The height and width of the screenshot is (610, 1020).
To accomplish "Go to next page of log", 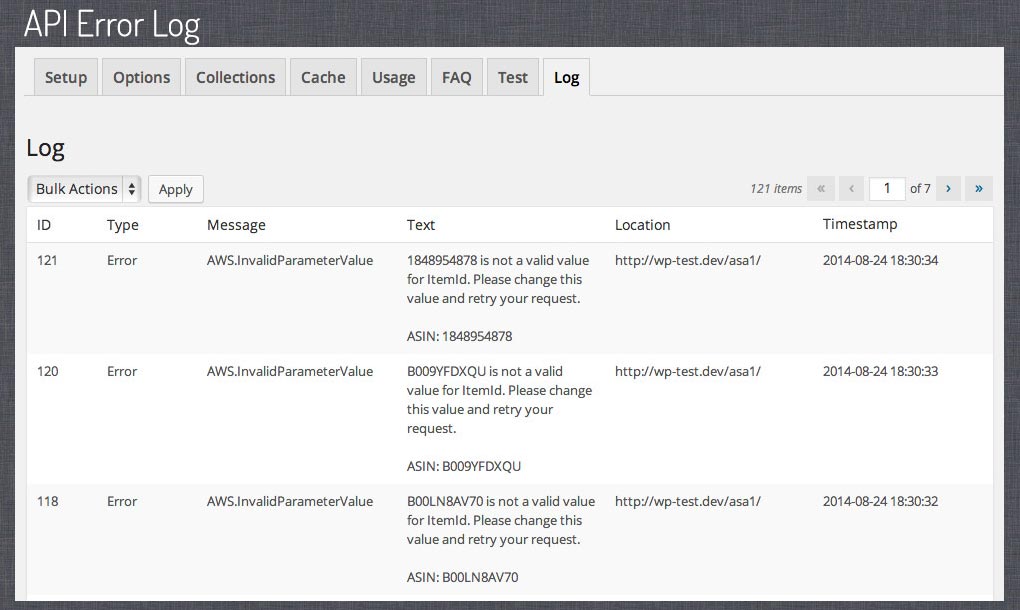I will coord(948,189).
